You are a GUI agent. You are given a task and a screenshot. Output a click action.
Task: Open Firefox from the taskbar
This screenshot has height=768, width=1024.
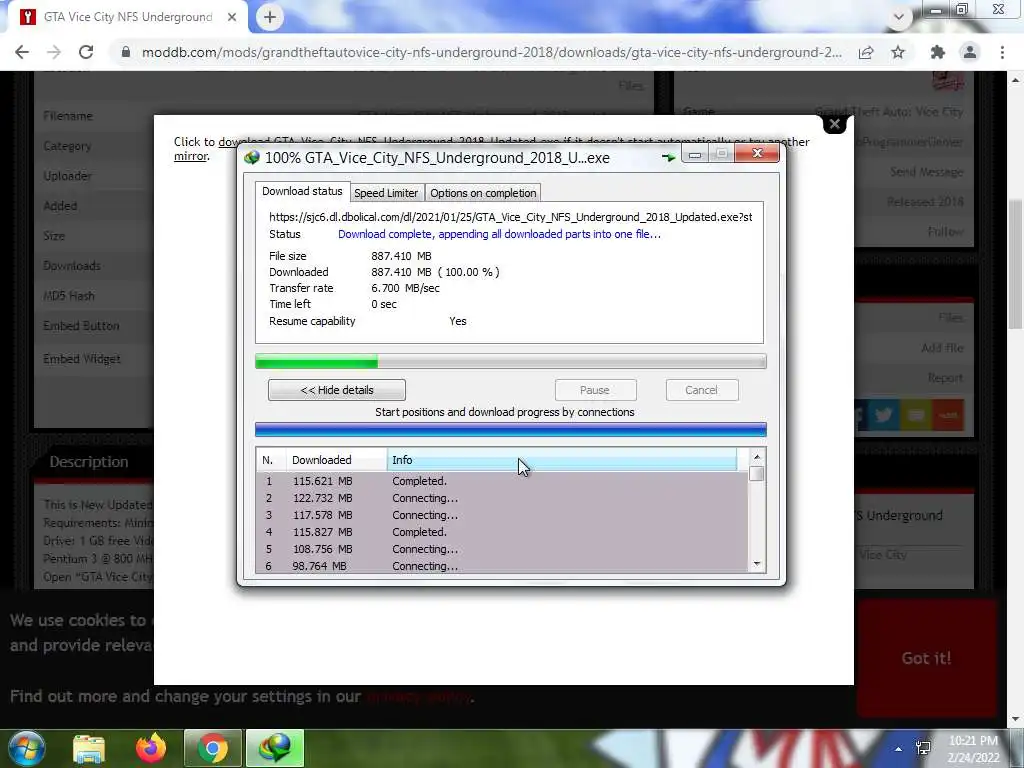151,748
